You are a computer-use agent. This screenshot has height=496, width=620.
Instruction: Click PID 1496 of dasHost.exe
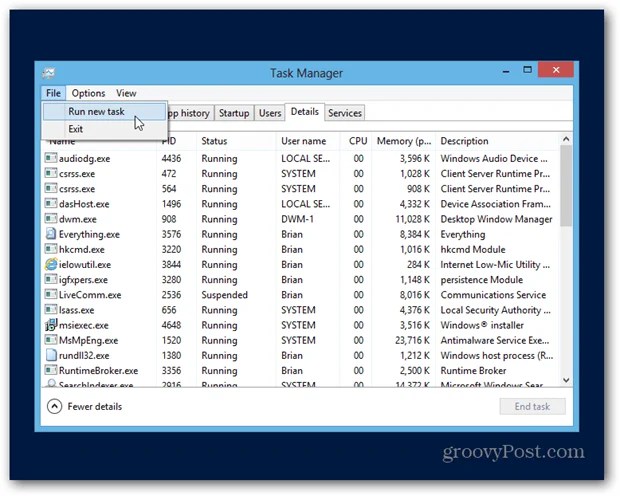171,204
